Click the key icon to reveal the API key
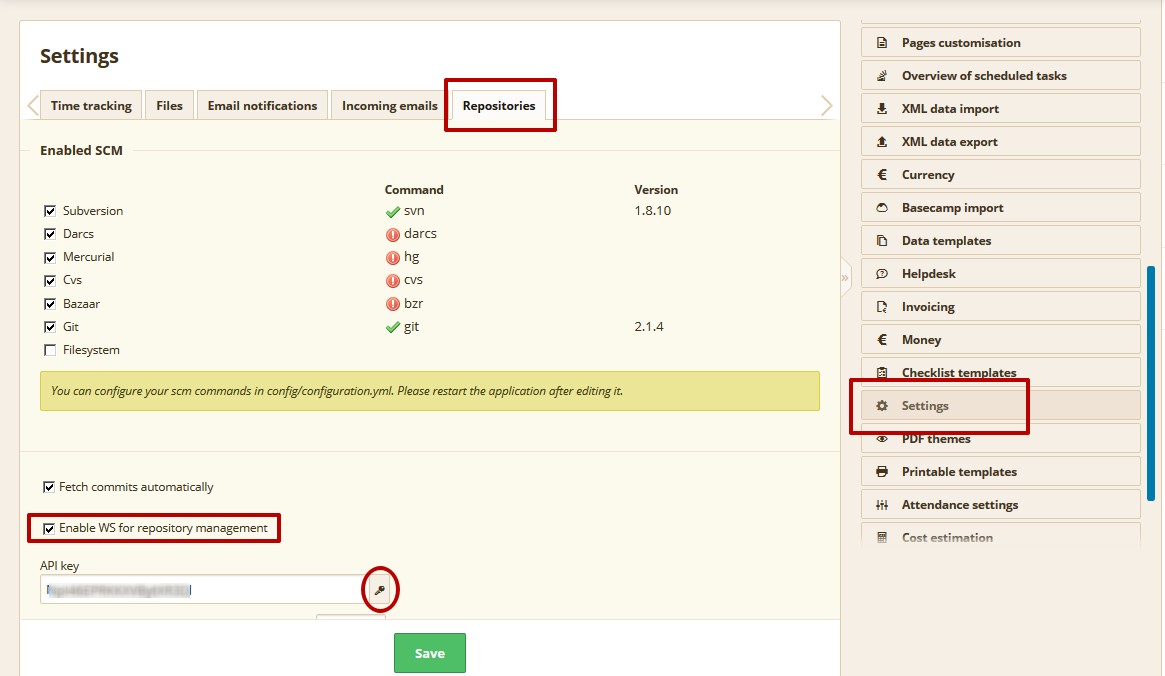The width and height of the screenshot is (1165, 676). (380, 589)
